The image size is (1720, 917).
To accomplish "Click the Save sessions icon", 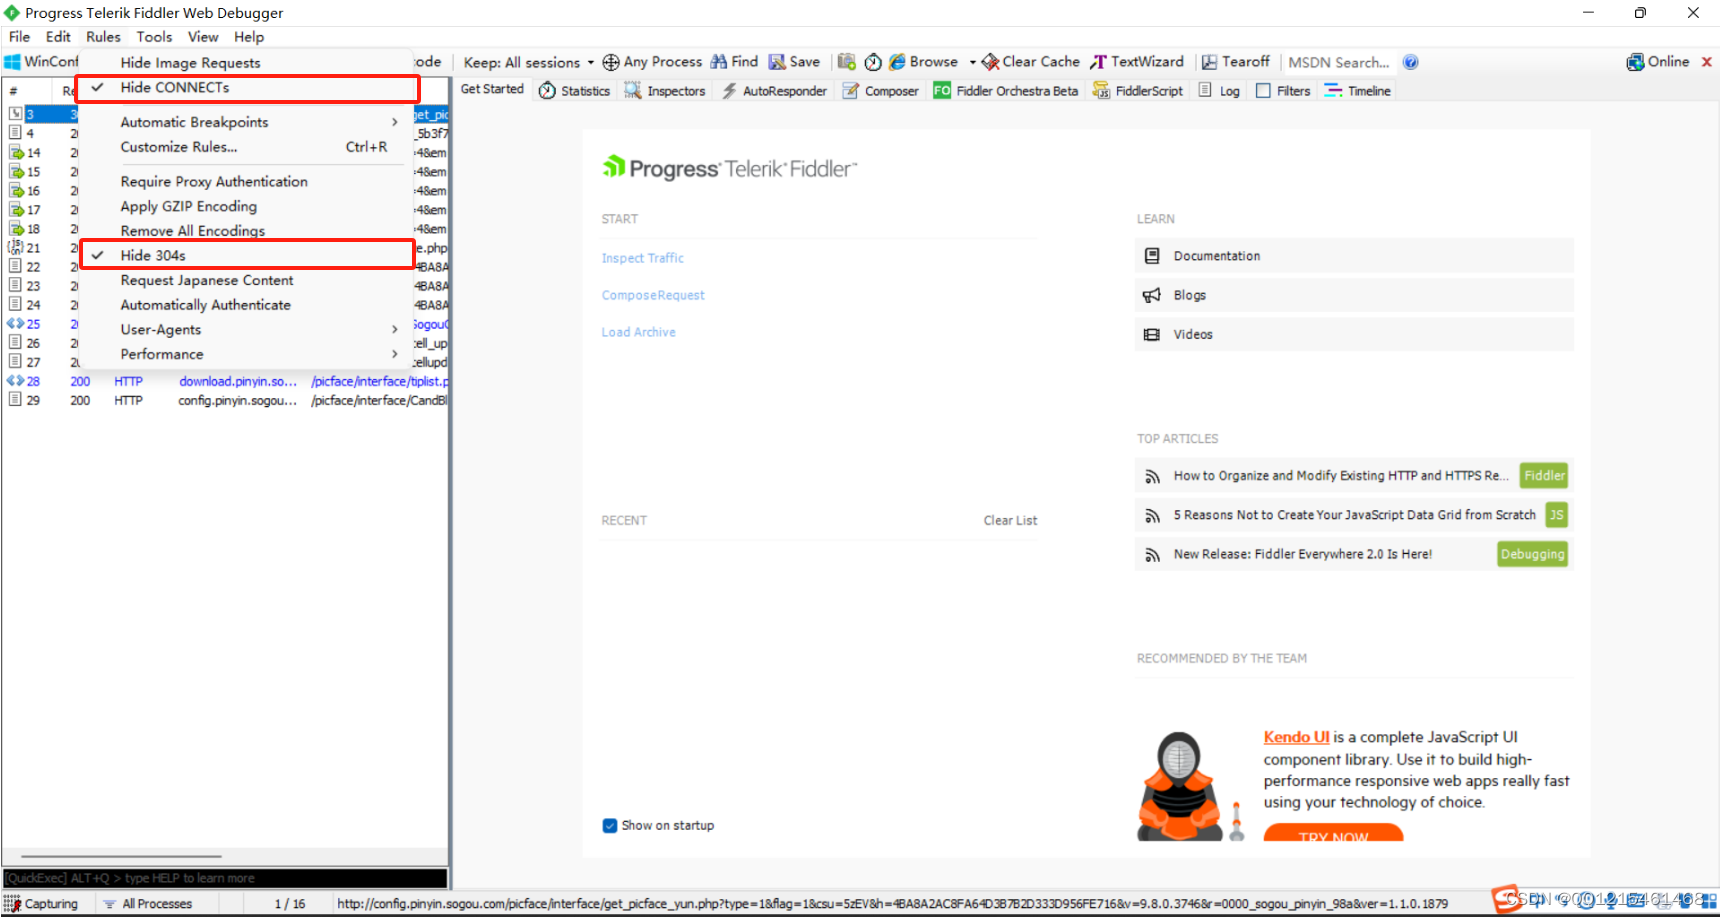I will click(777, 62).
